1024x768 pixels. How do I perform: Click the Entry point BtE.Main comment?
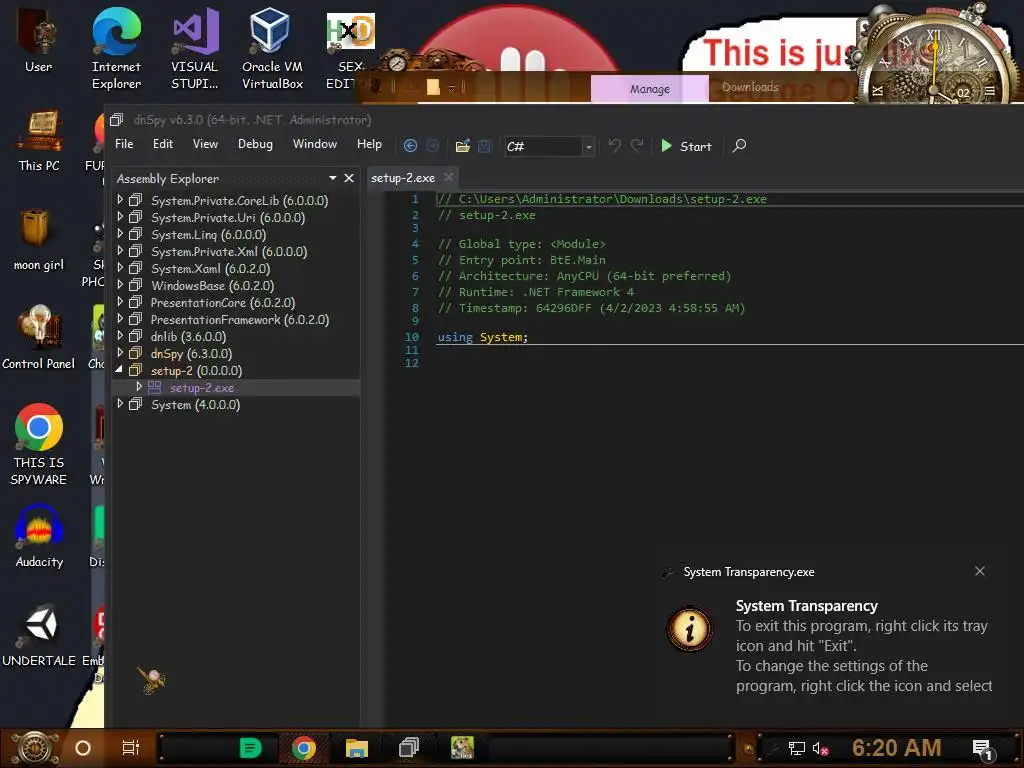click(x=522, y=260)
